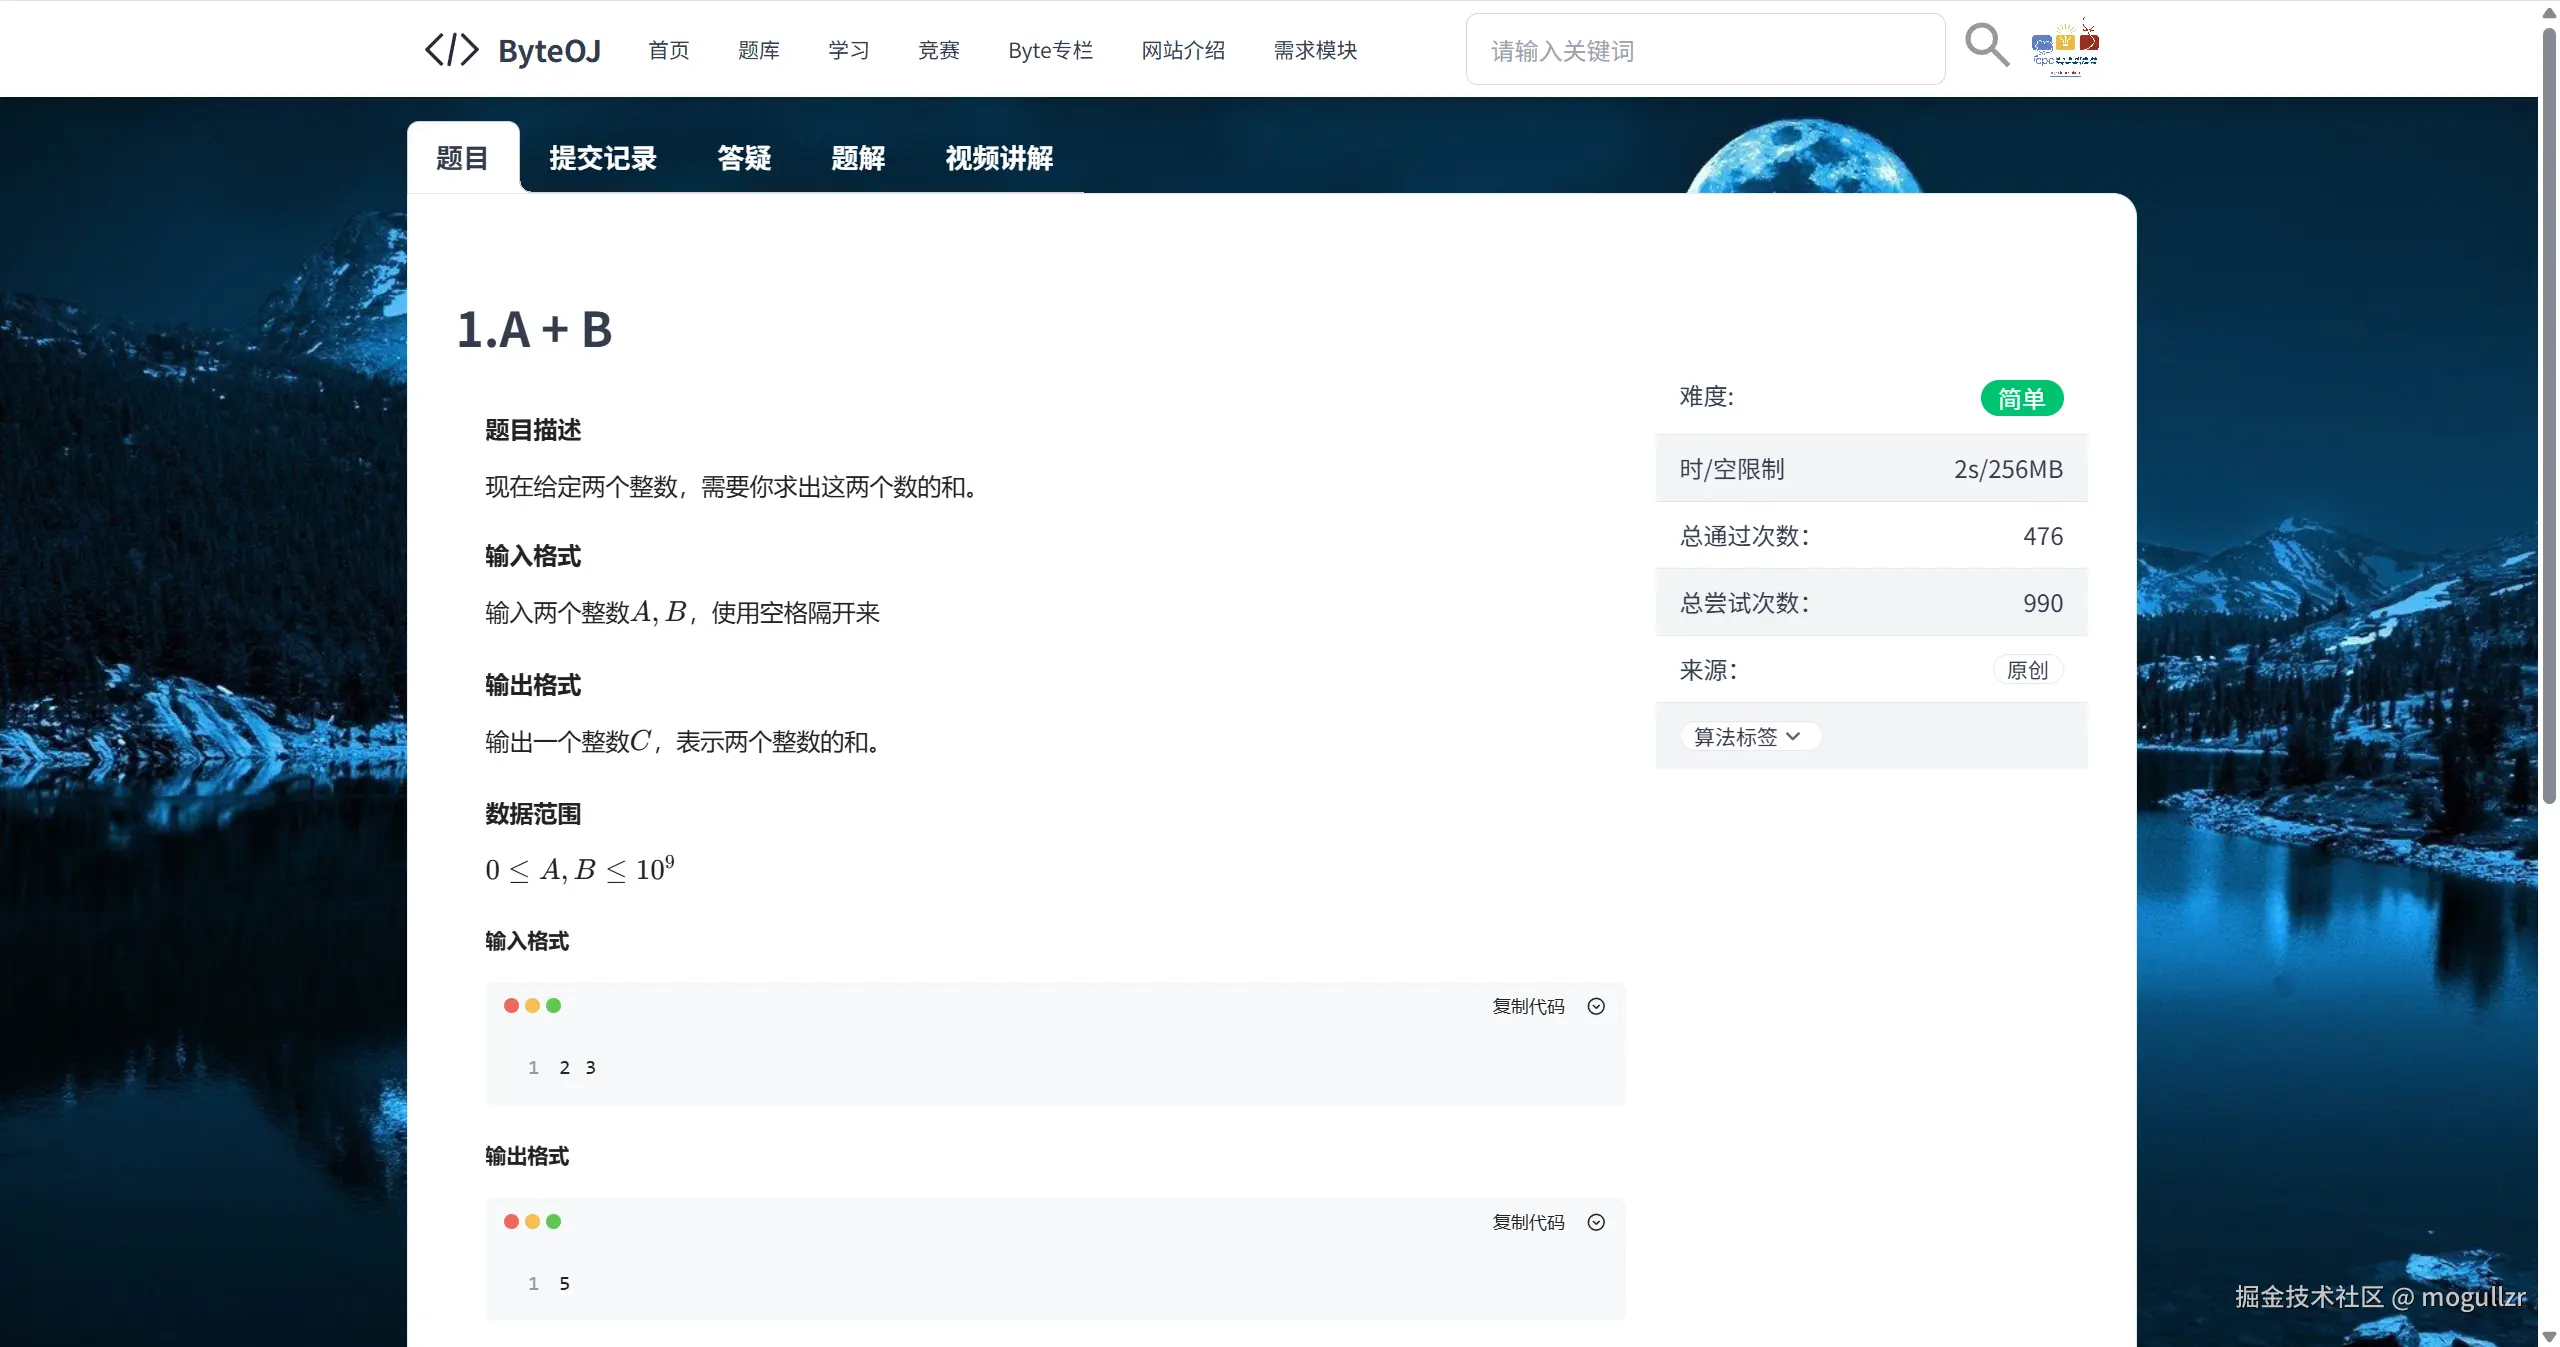Viewport: 2560px width, 1347px height.
Task: Open the user avatar in header
Action: point(2065,47)
